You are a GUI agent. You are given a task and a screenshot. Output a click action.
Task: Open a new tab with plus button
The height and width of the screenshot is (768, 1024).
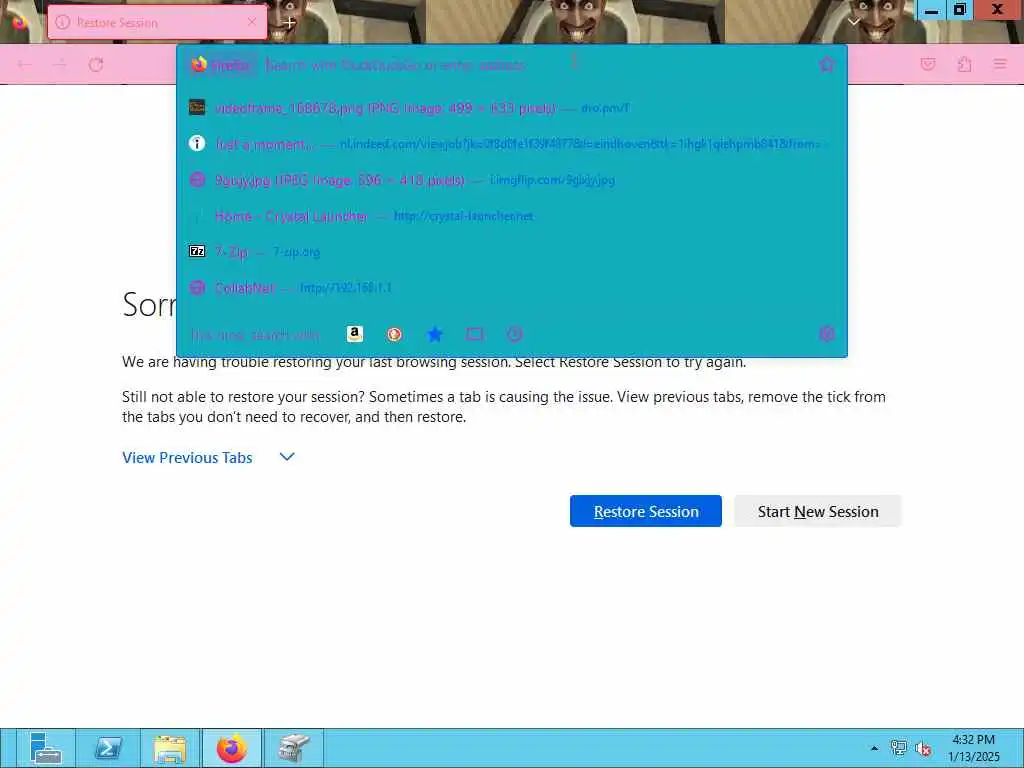click(x=289, y=22)
